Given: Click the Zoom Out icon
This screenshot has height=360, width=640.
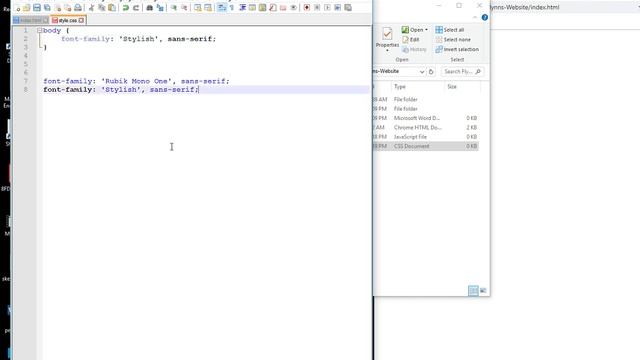Looking at the screenshot, I should 184,8.
